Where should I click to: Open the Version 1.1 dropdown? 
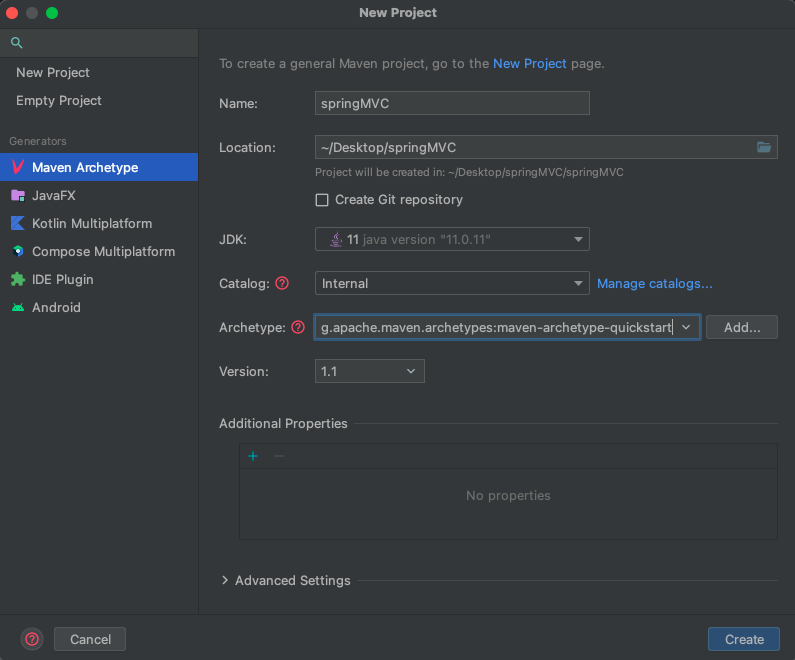[370, 372]
